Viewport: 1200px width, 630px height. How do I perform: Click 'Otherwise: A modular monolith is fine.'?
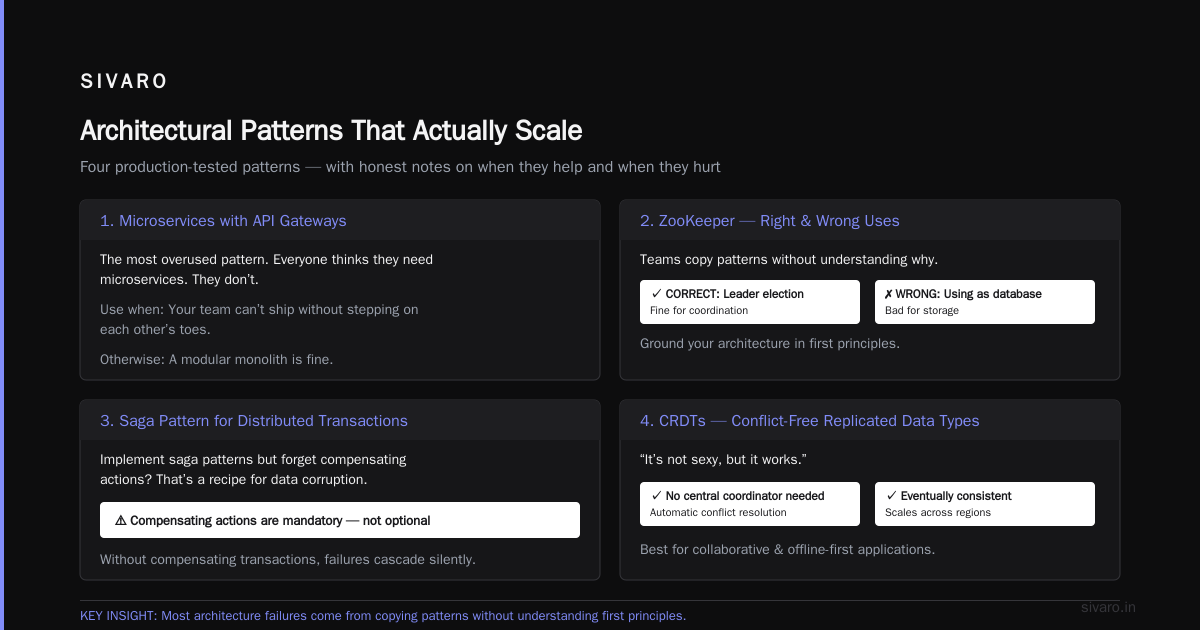click(x=216, y=359)
